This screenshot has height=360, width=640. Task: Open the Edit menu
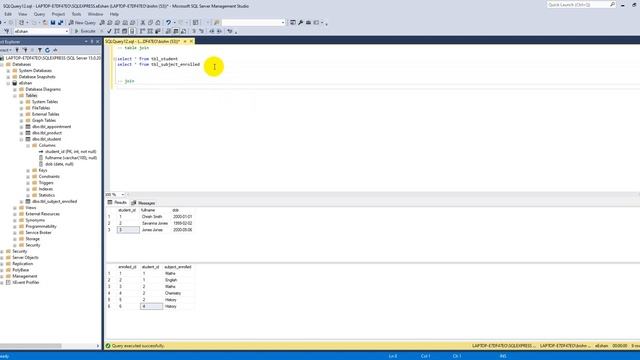click(8, 14)
